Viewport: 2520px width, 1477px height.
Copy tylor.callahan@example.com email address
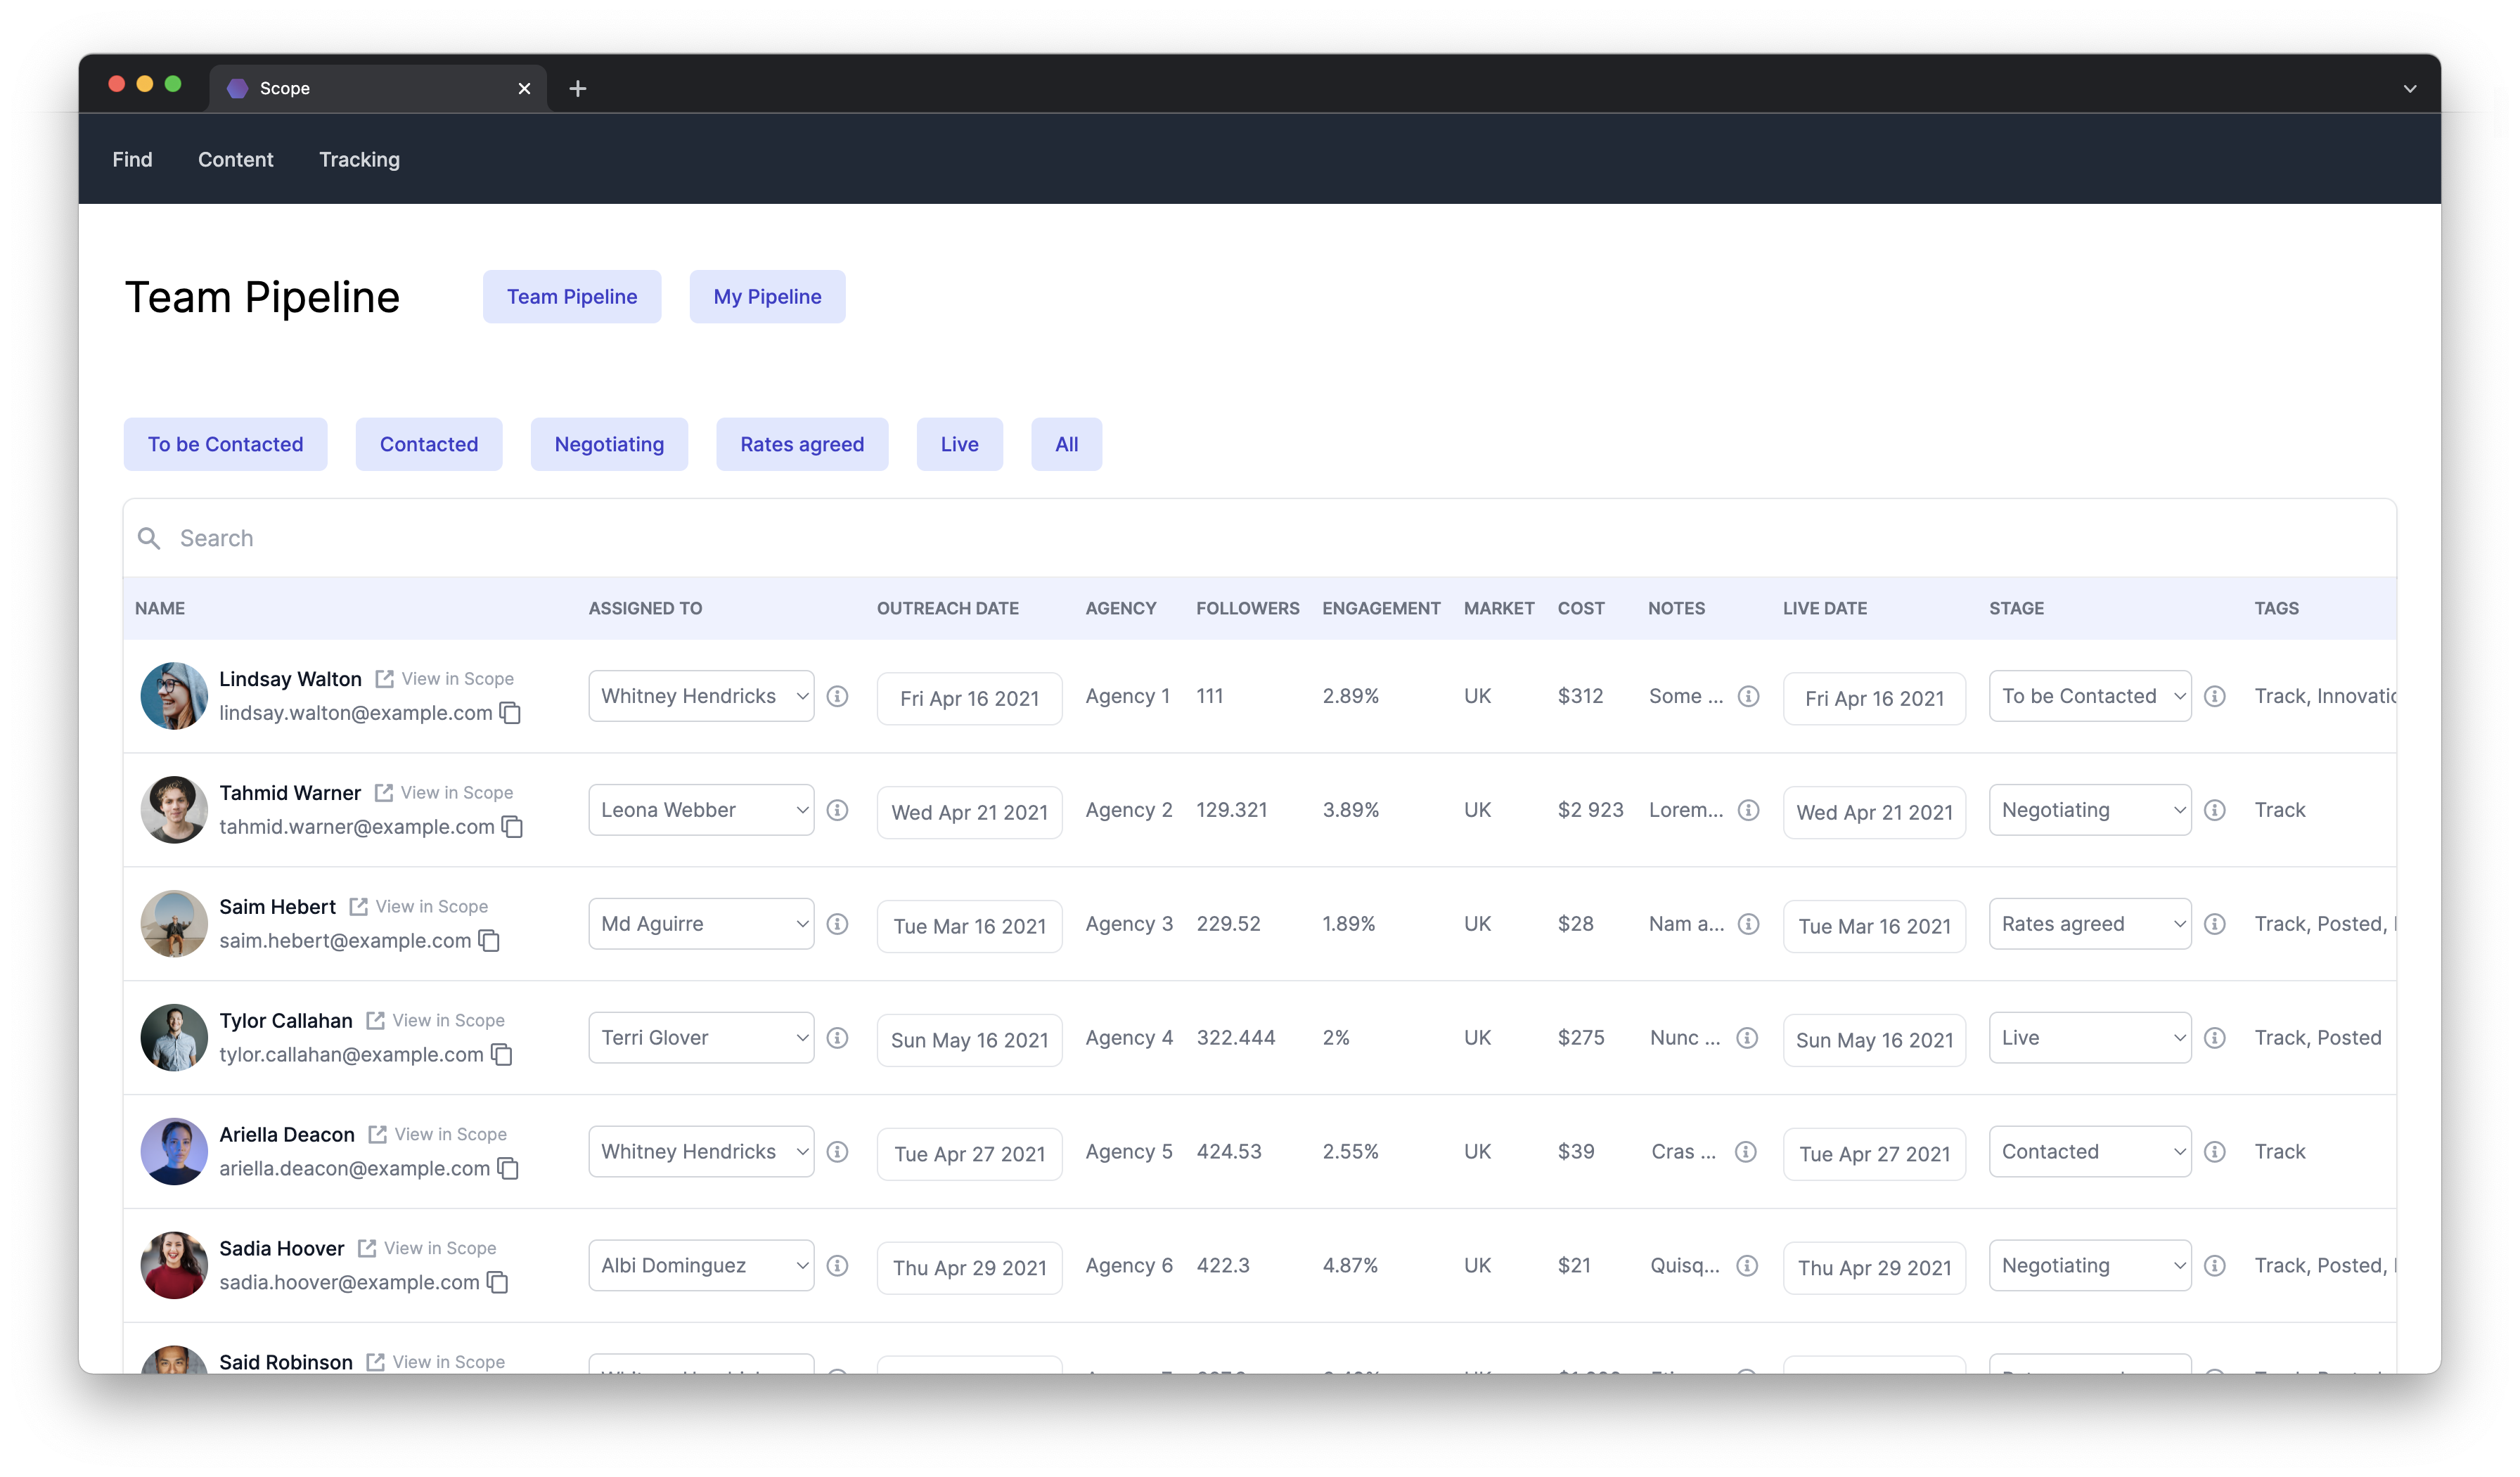[x=502, y=1055]
